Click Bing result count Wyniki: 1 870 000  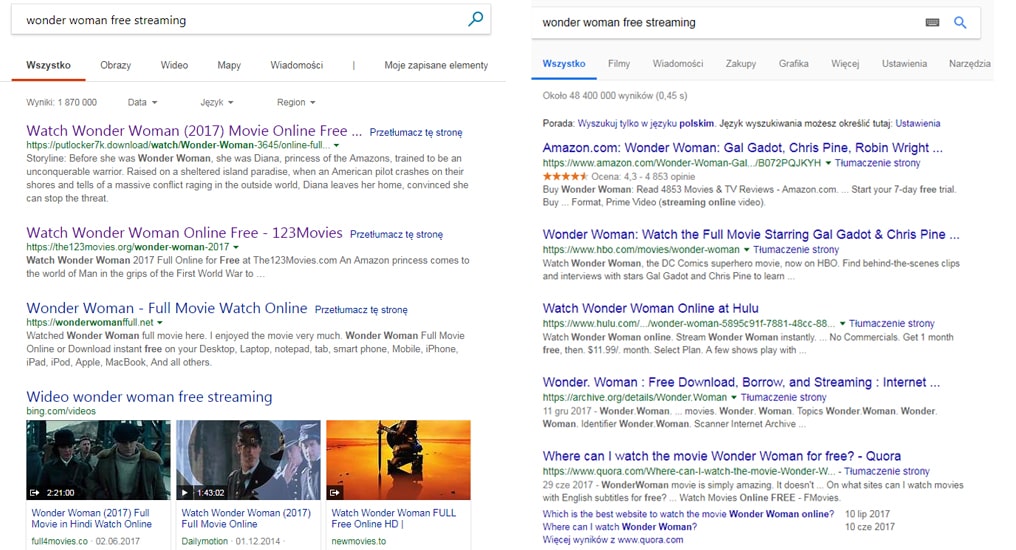point(62,102)
